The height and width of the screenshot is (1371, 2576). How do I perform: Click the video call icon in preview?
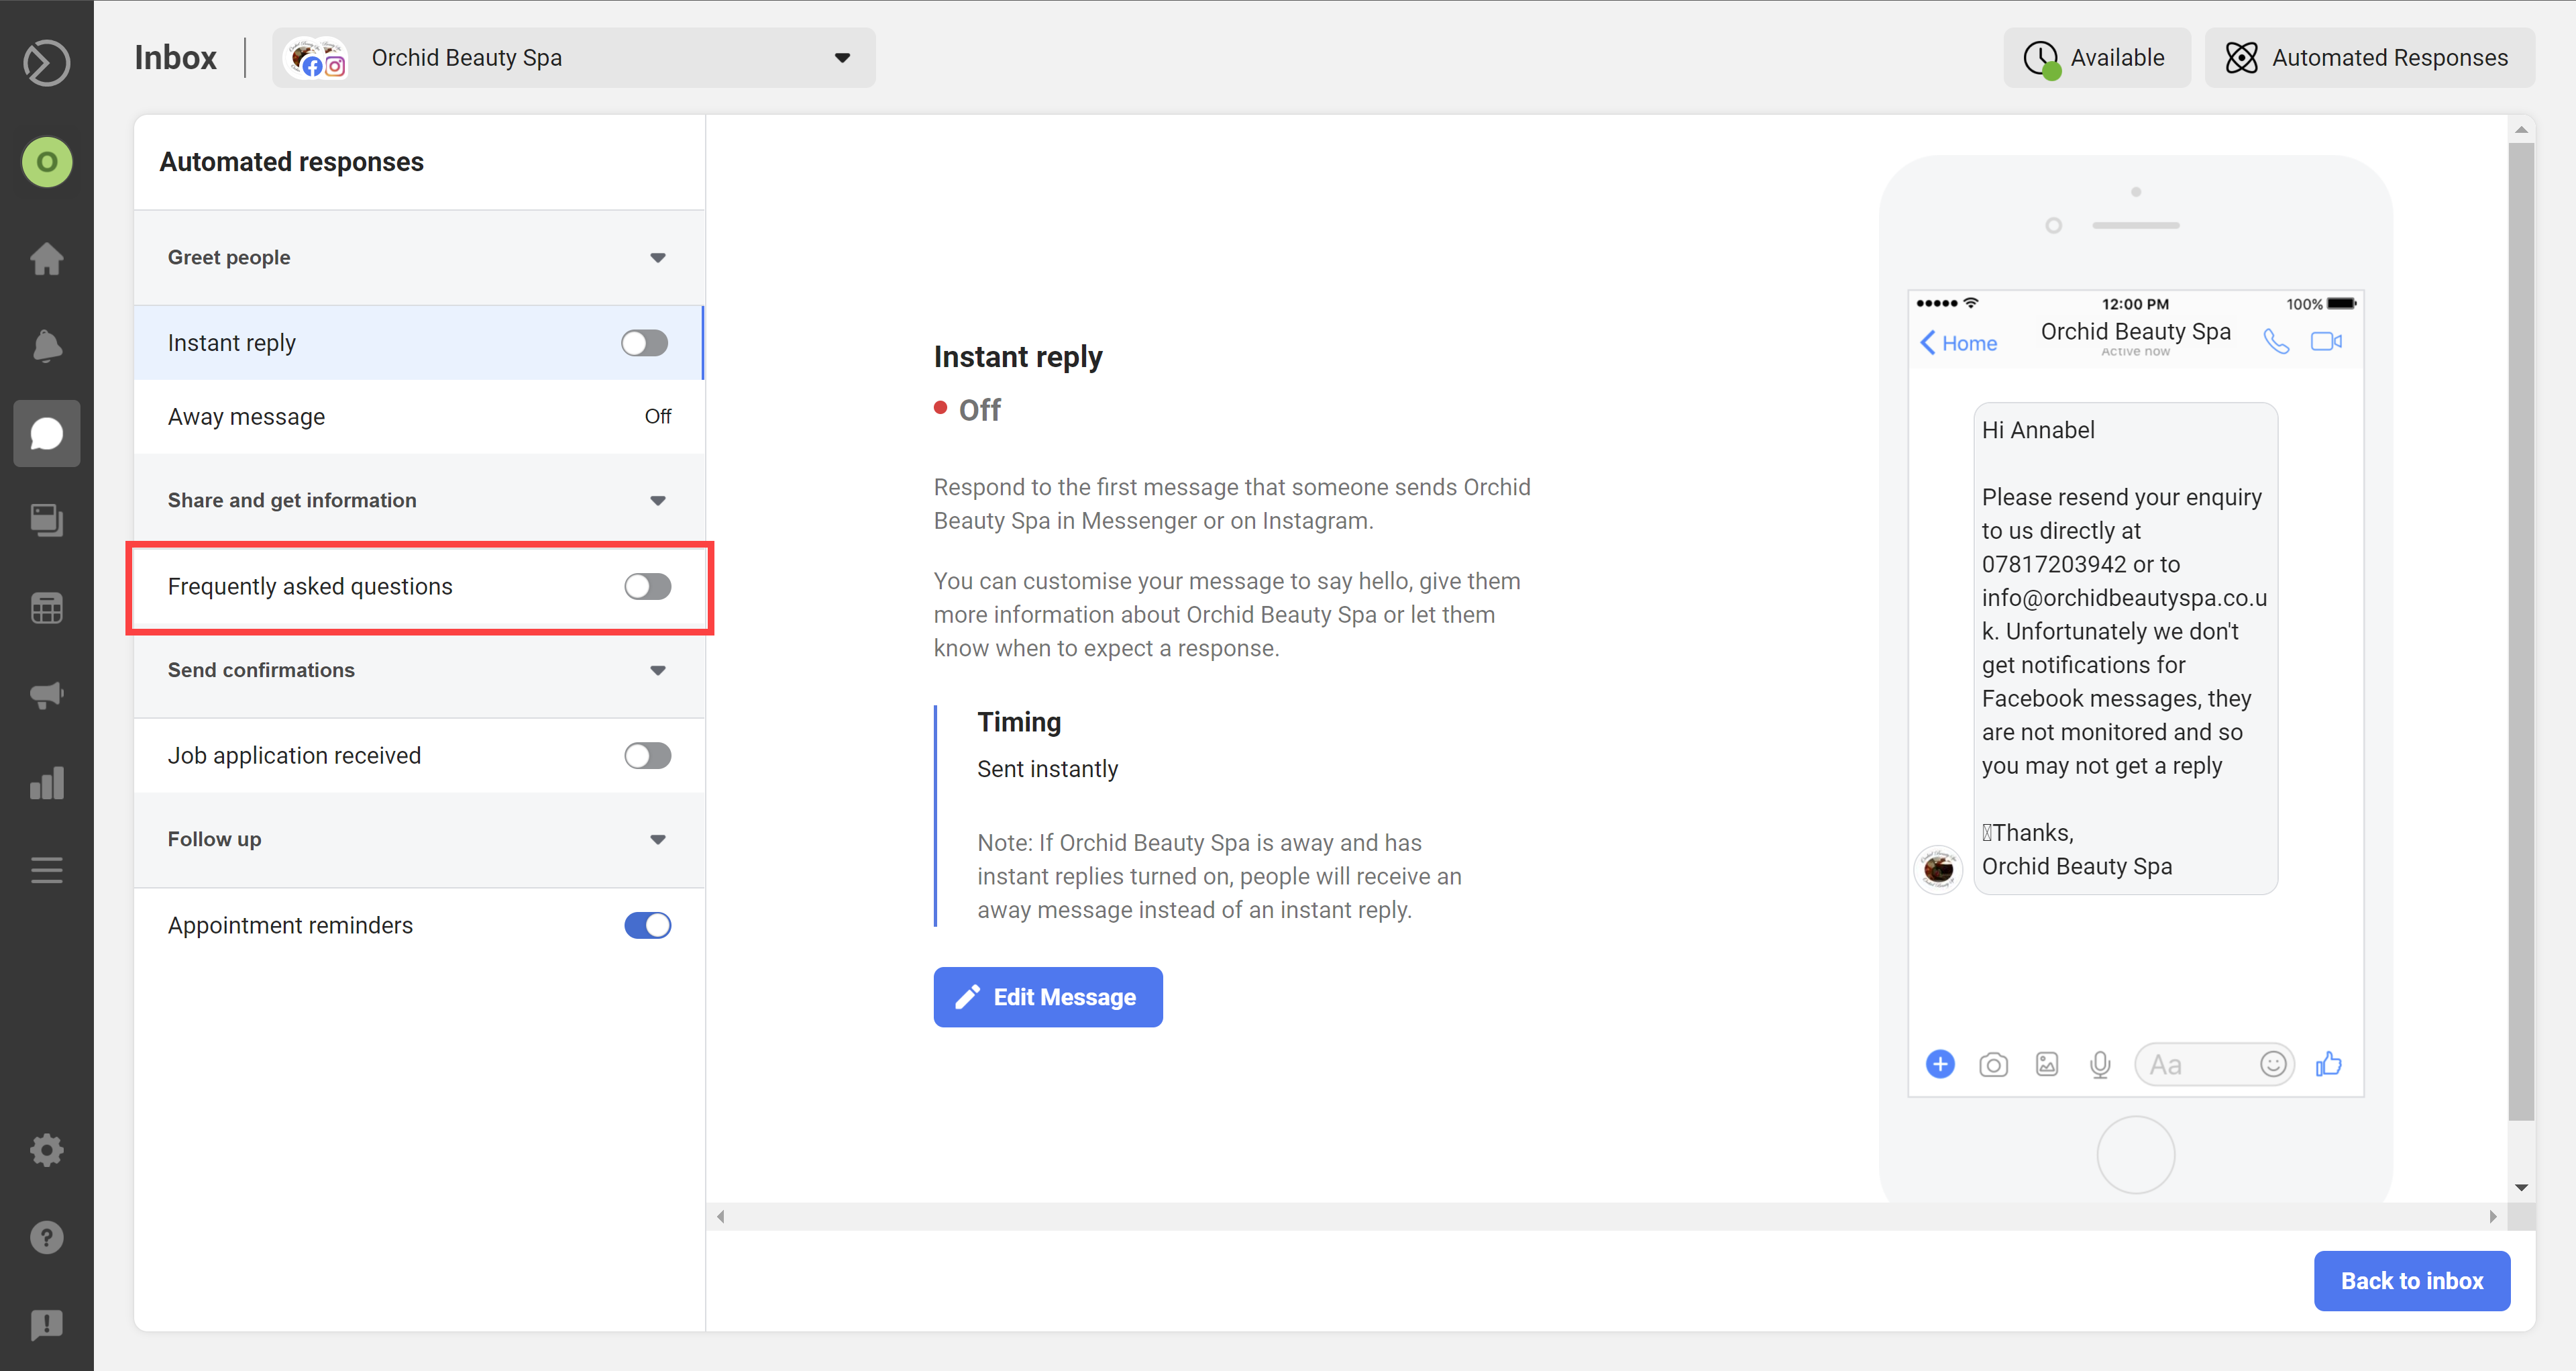click(2326, 342)
